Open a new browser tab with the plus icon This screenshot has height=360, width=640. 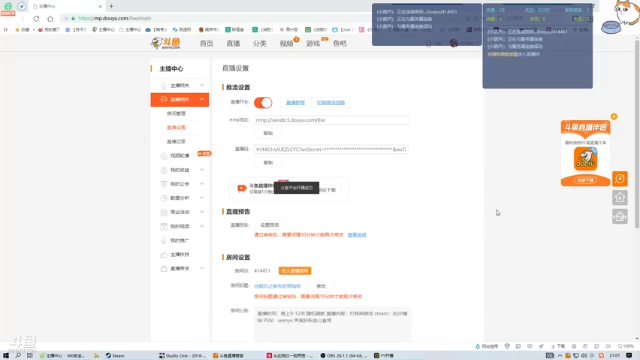coord(111,6)
